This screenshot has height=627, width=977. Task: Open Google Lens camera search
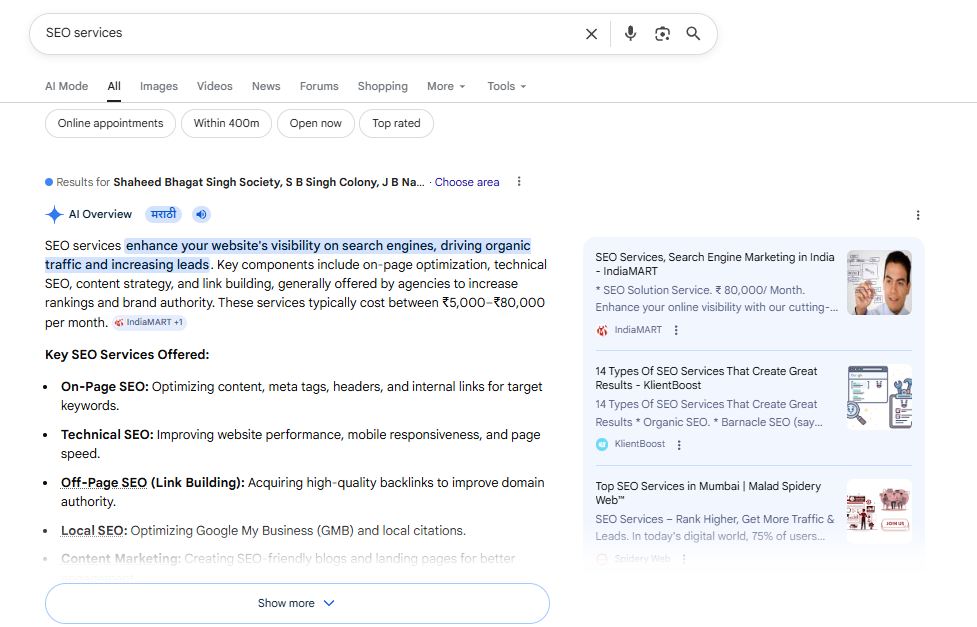pyautogui.click(x=662, y=33)
